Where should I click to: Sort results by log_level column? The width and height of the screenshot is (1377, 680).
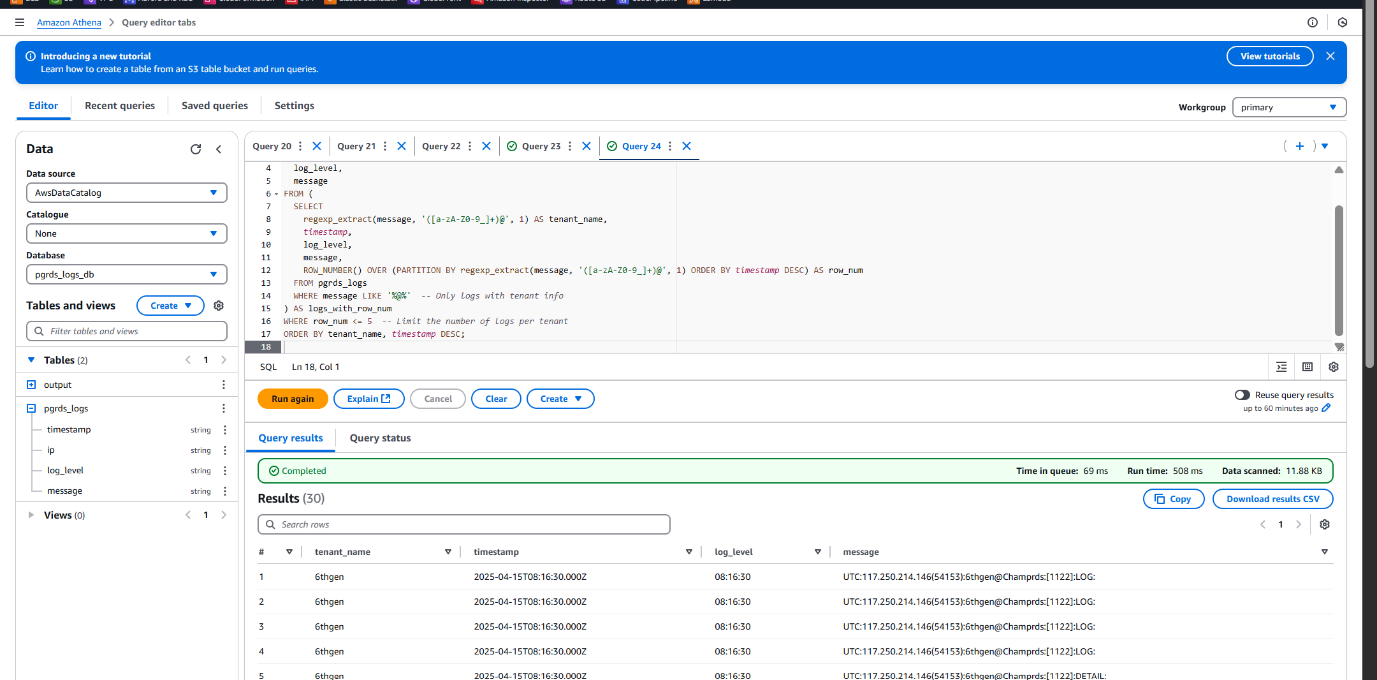tap(818, 552)
